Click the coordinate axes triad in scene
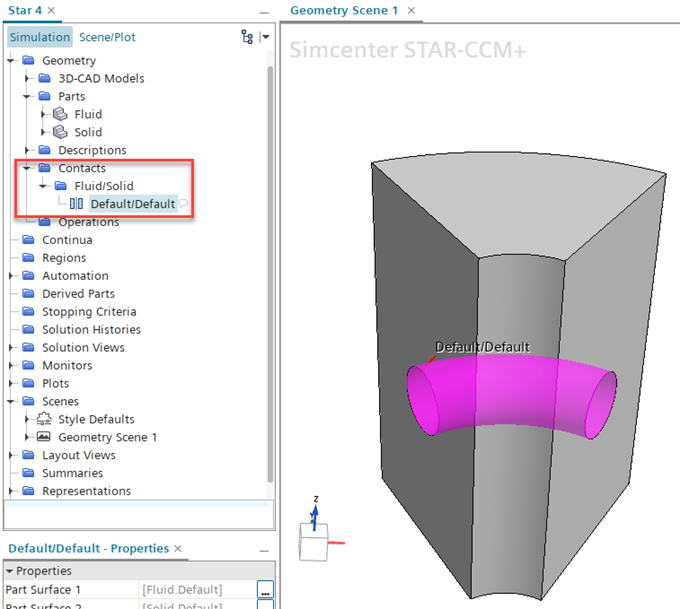 tap(315, 532)
